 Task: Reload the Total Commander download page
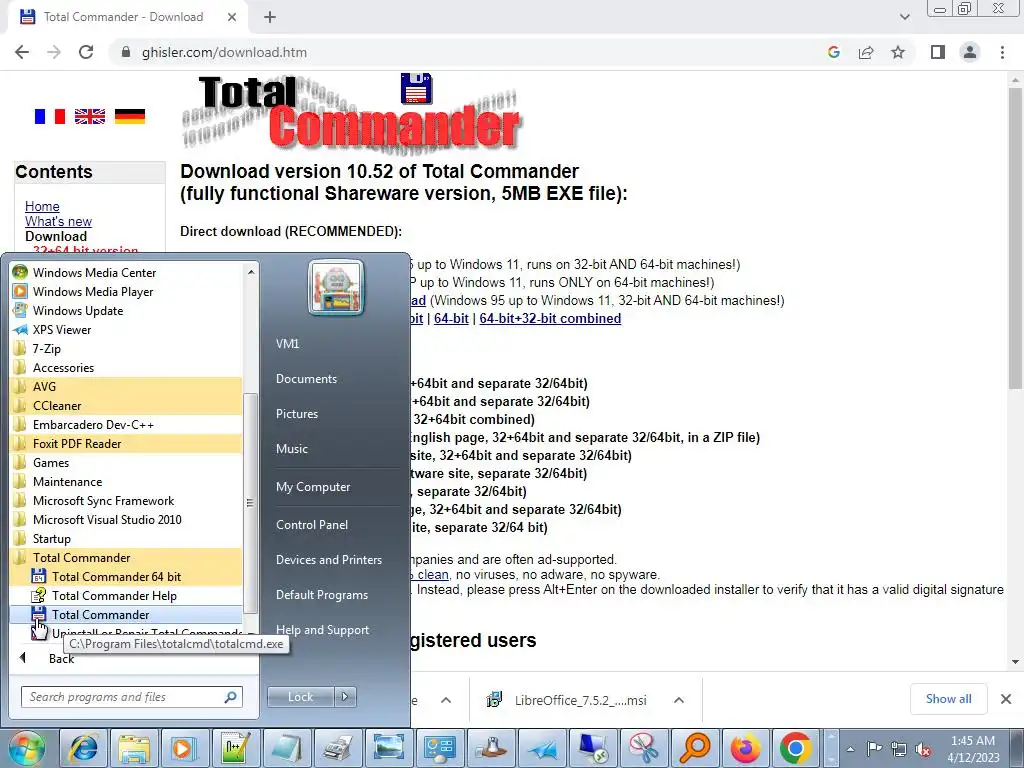pyautogui.click(x=86, y=52)
